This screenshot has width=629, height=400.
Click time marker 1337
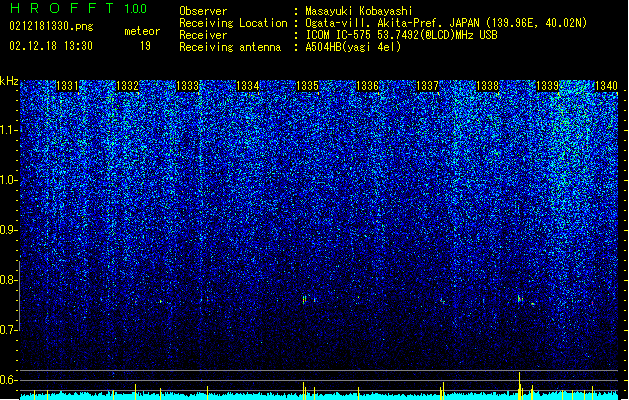428,86
